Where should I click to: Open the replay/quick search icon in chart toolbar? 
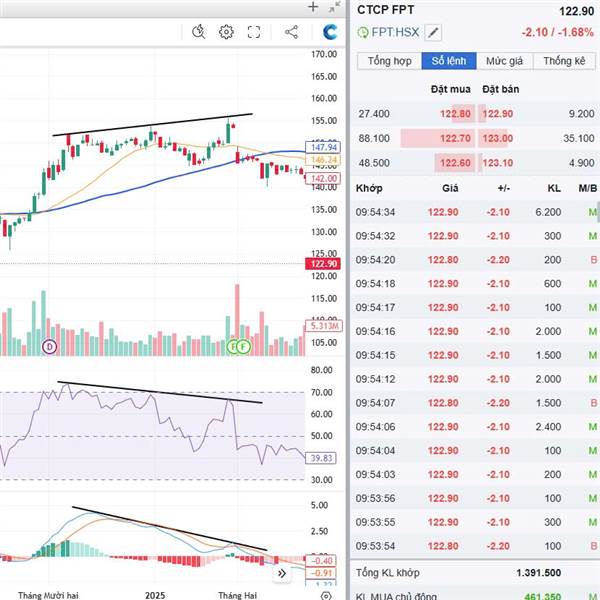coord(199,32)
